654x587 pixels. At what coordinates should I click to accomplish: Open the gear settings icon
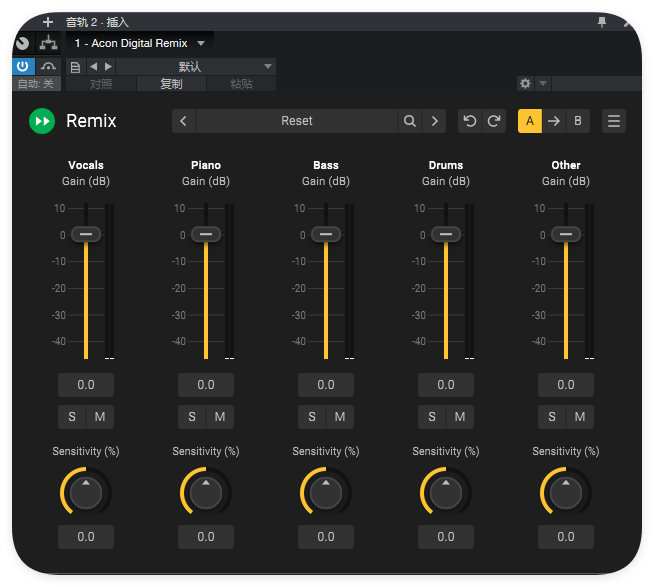click(x=525, y=83)
